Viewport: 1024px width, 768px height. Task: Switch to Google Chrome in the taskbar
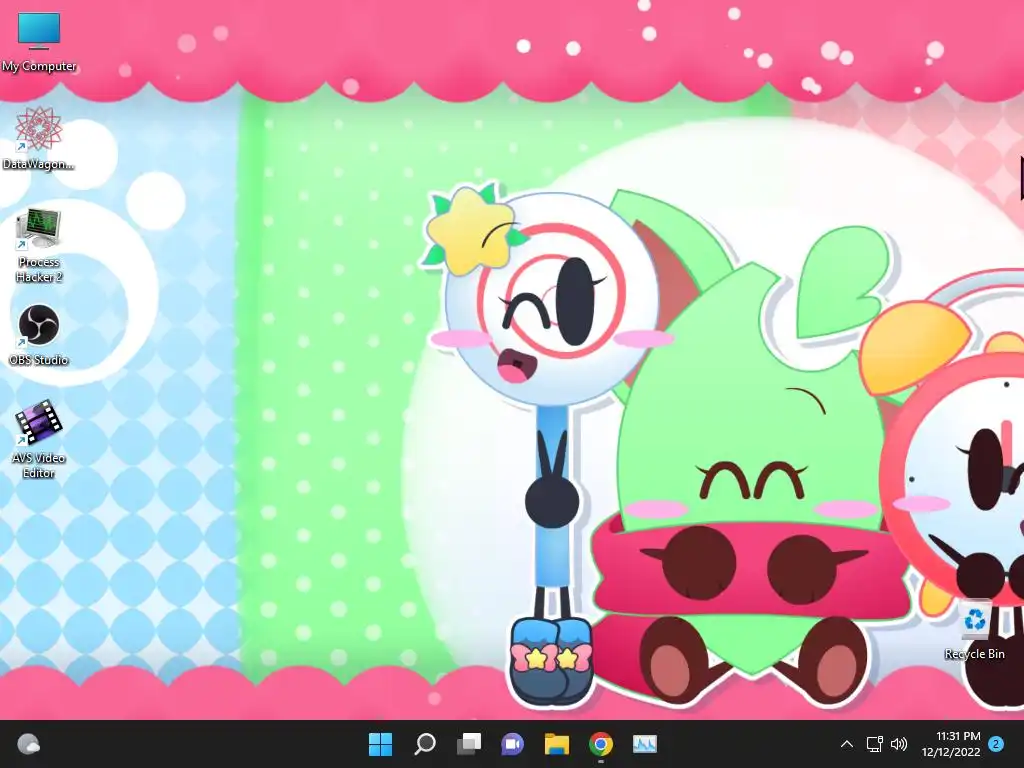pyautogui.click(x=601, y=744)
